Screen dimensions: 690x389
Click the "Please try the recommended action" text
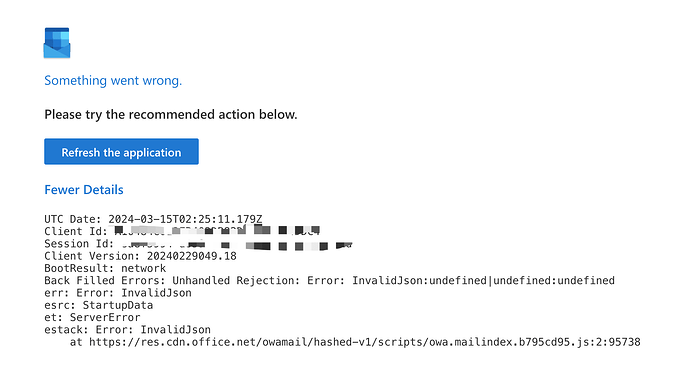(171, 114)
